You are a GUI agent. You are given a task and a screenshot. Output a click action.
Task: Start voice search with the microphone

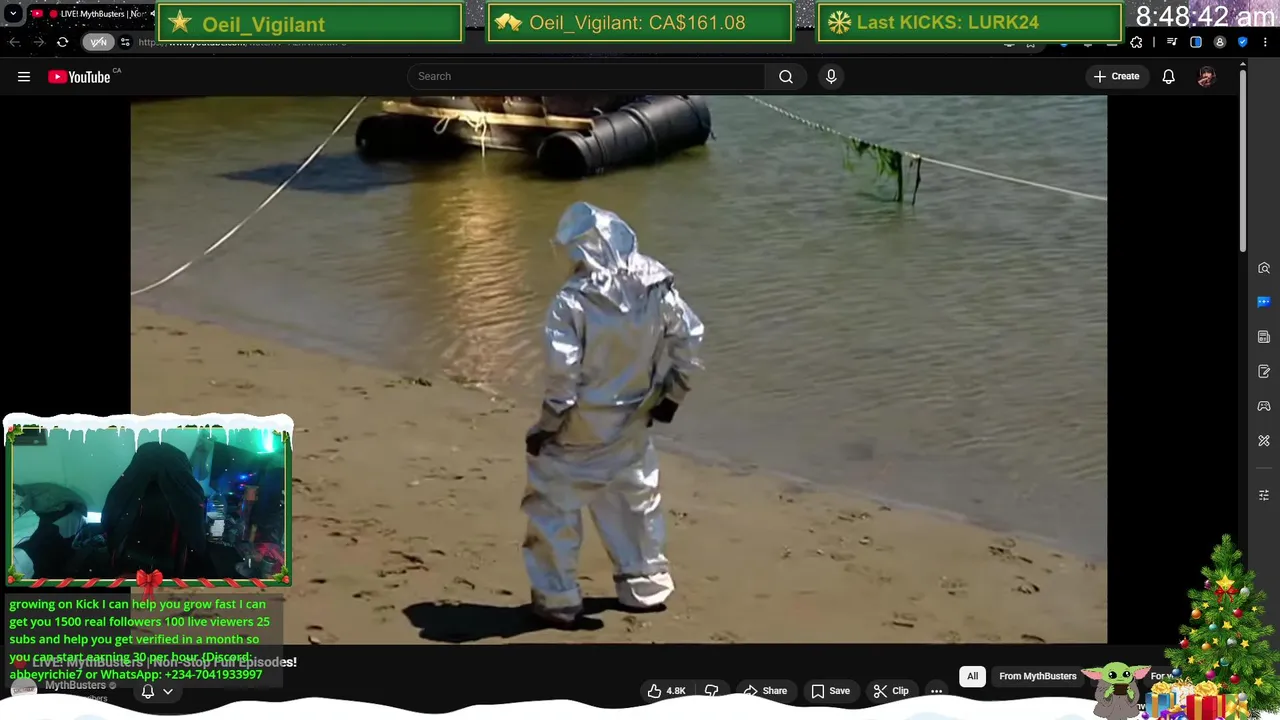tap(831, 76)
